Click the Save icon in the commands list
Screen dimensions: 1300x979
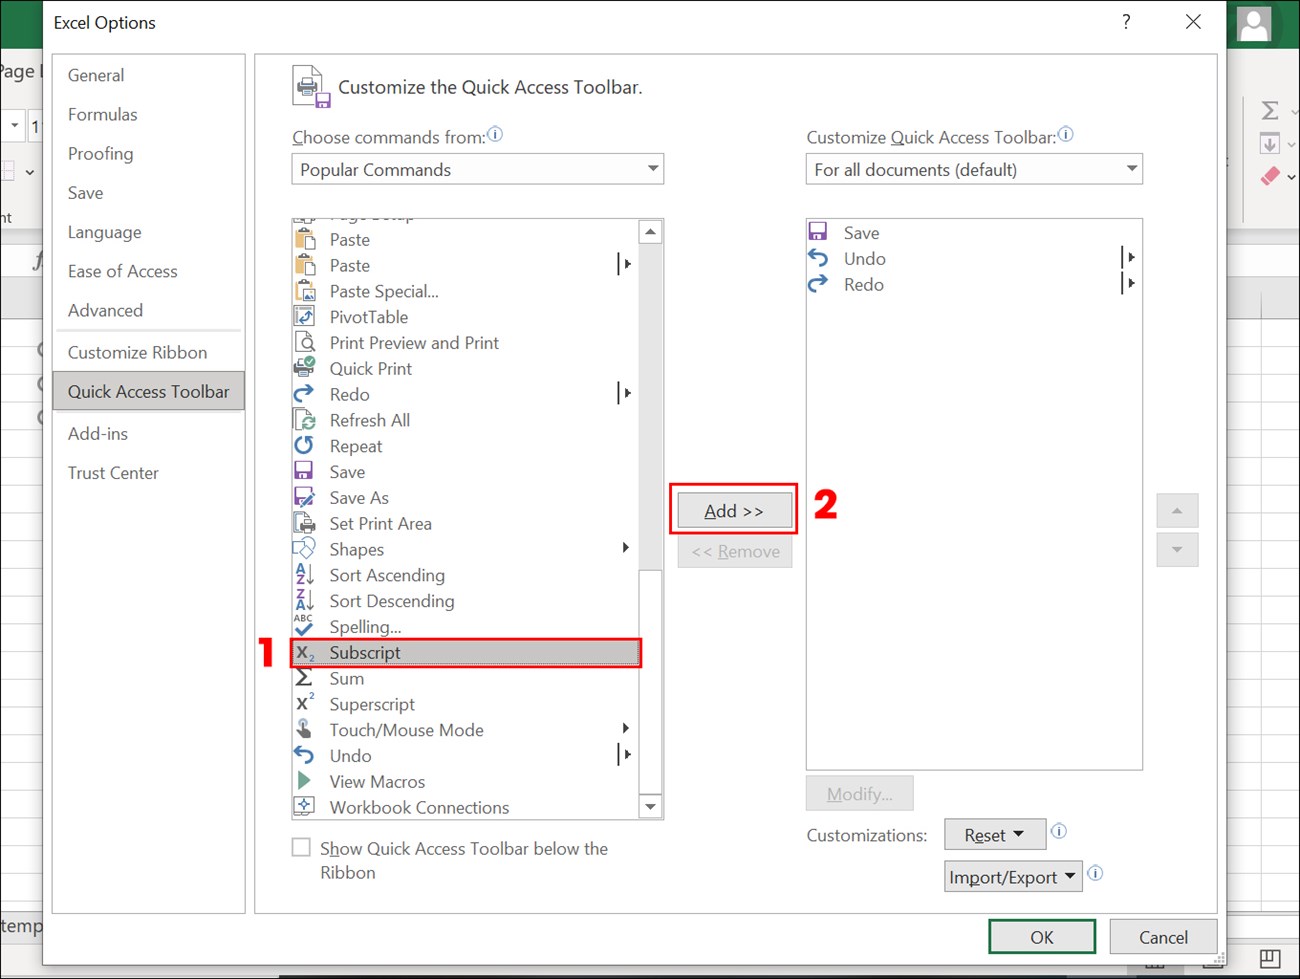[304, 471]
